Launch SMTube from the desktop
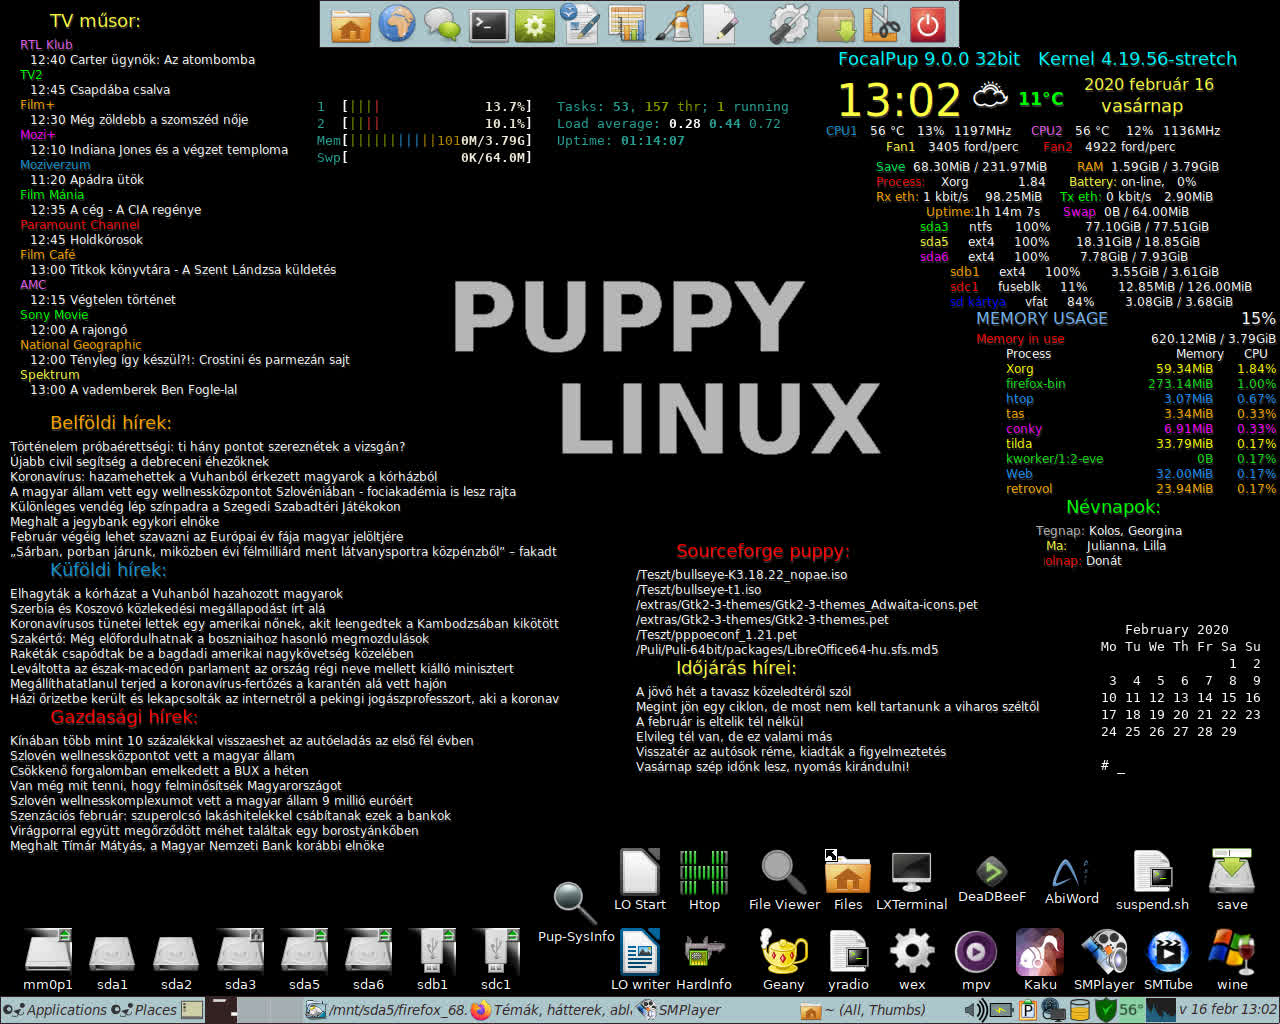This screenshot has height=1024, width=1280. tap(1168, 961)
